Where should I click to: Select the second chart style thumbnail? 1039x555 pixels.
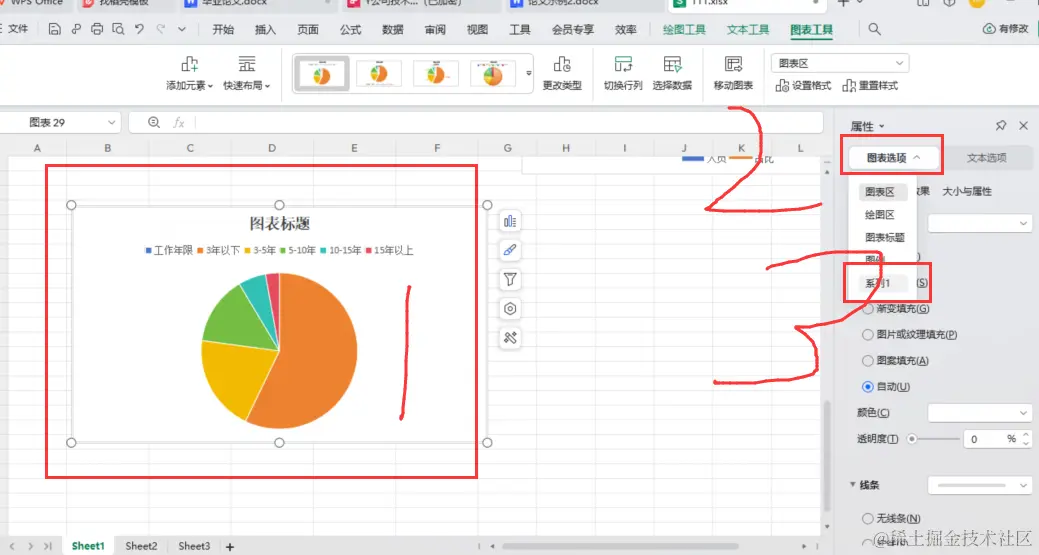pos(378,74)
